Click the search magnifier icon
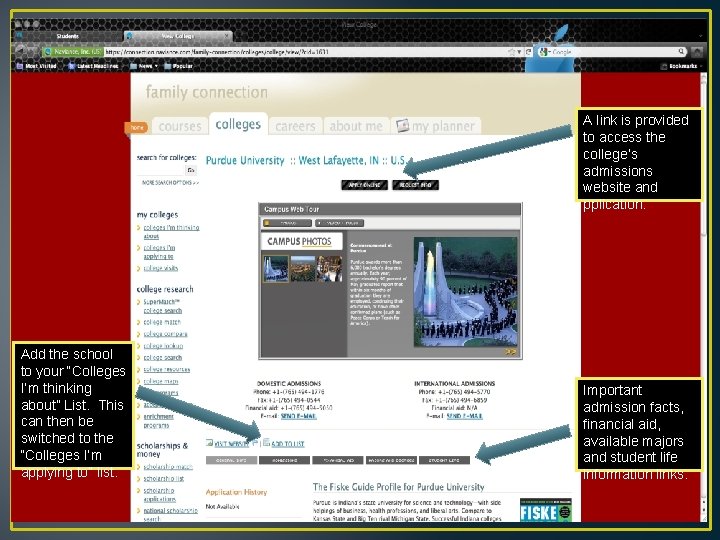 681,51
